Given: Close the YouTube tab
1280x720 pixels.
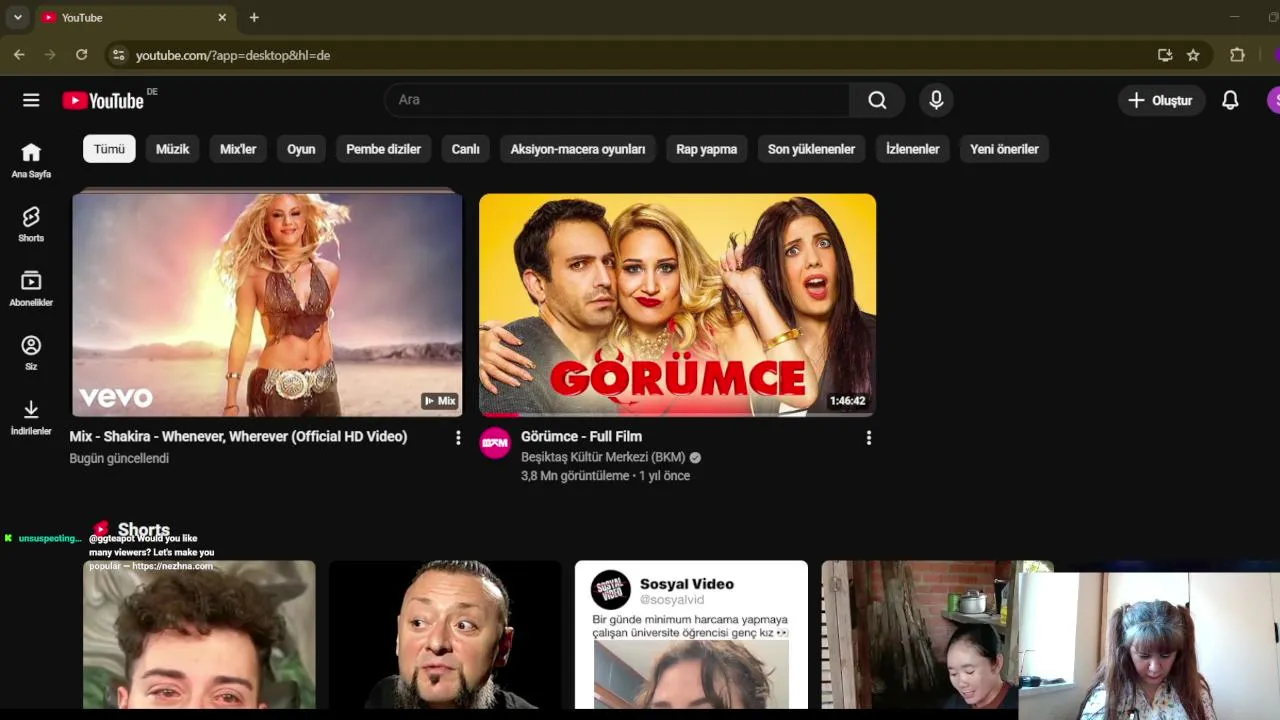Looking at the screenshot, I should coord(222,18).
